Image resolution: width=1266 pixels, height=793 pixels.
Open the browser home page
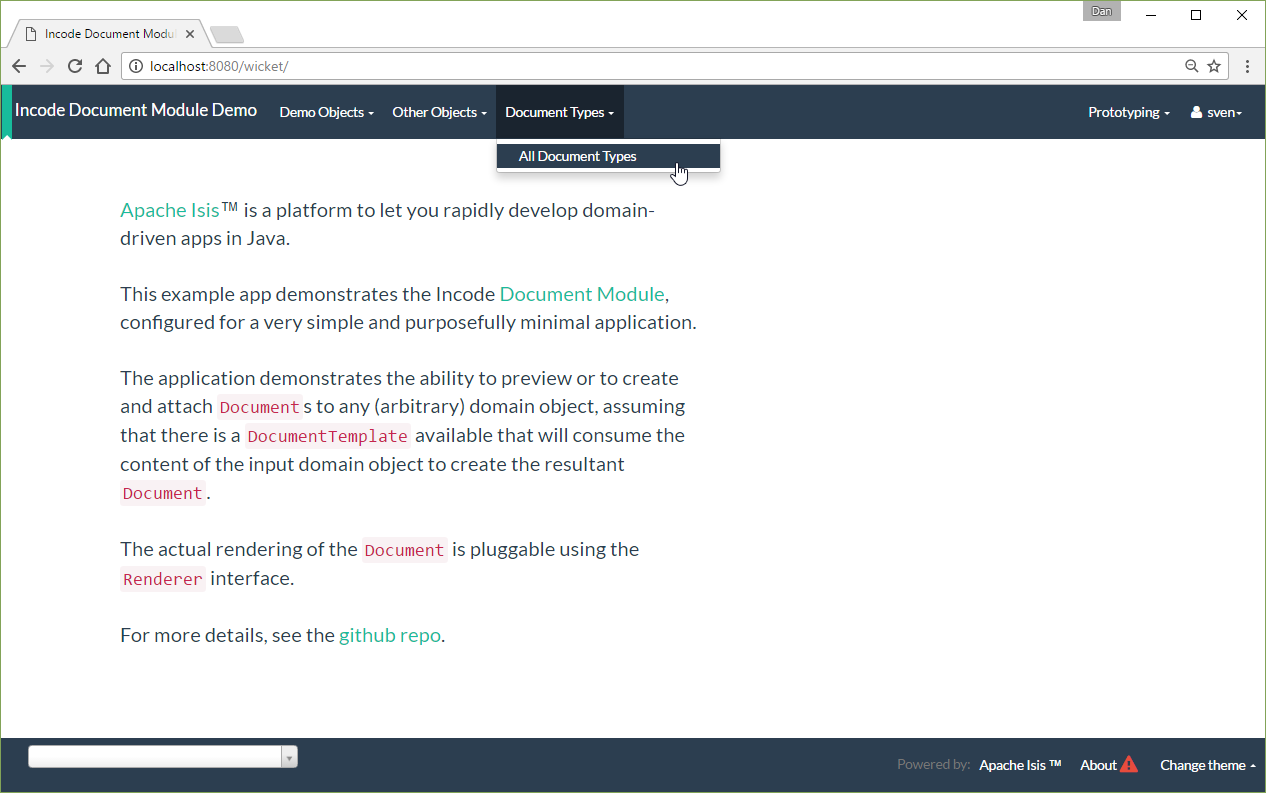pyautogui.click(x=102, y=66)
